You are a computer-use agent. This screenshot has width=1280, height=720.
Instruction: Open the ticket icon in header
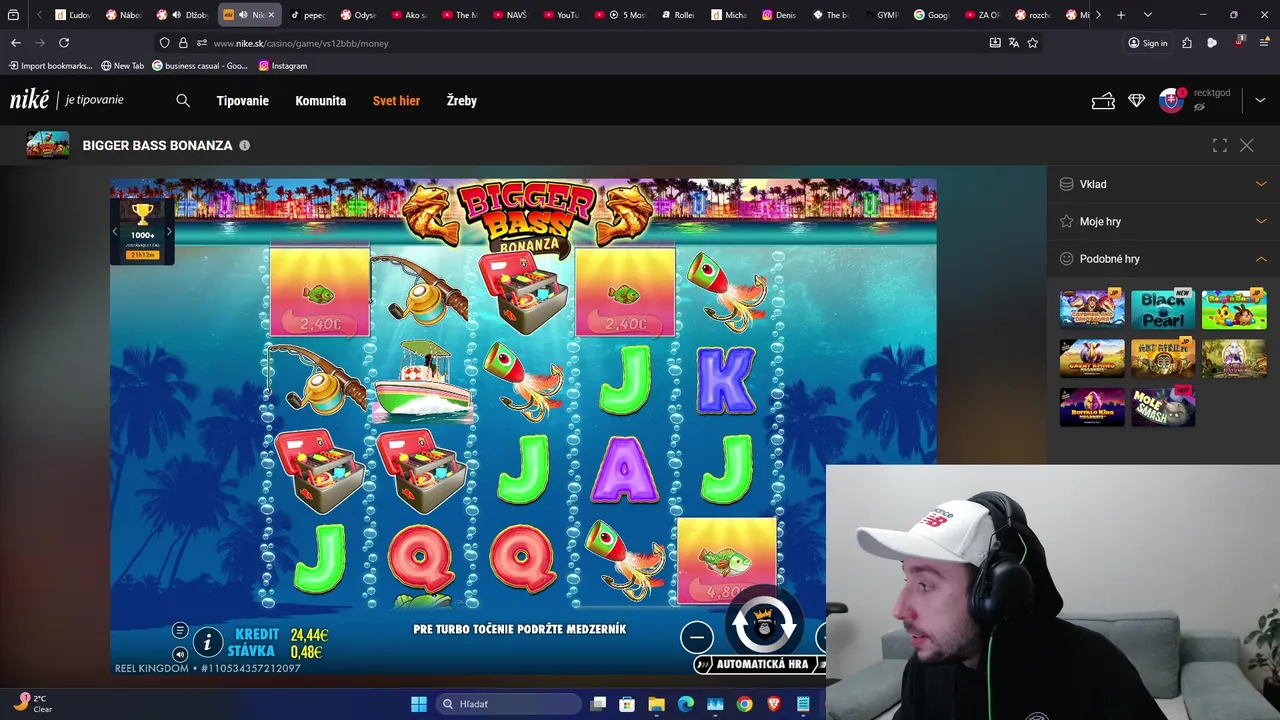click(x=1103, y=101)
